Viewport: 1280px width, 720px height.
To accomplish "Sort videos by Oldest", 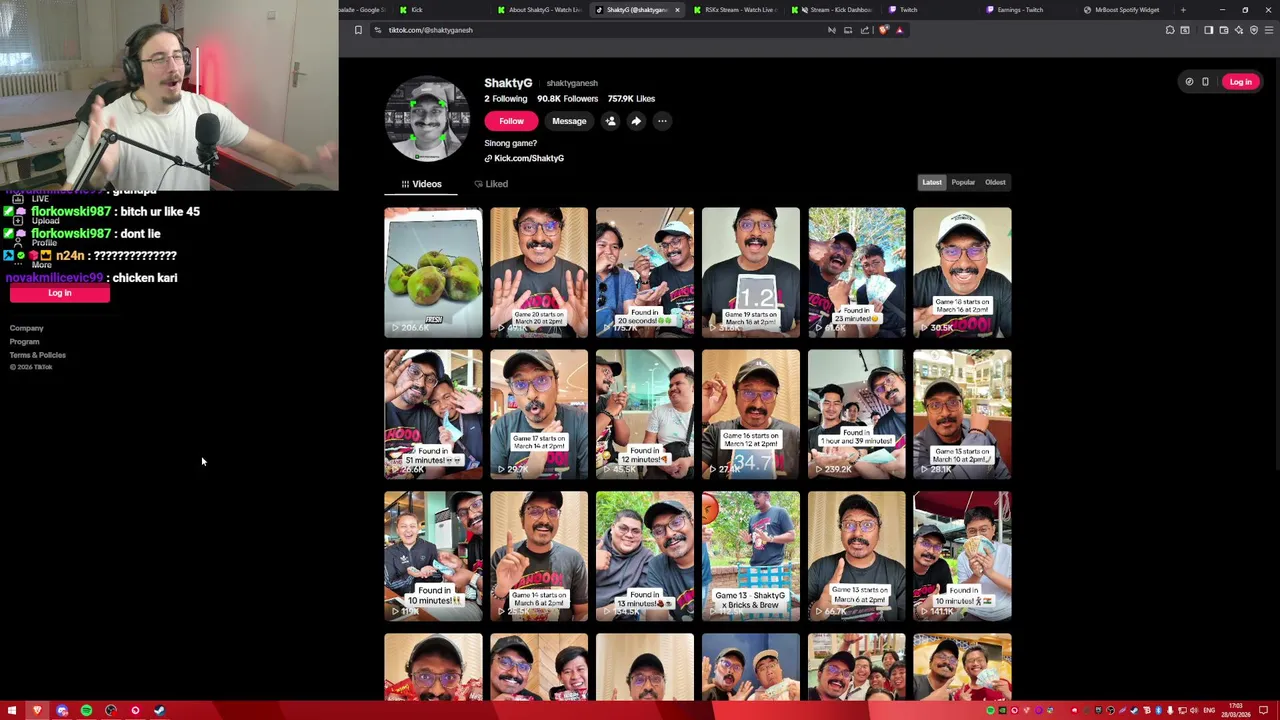I will 995,182.
